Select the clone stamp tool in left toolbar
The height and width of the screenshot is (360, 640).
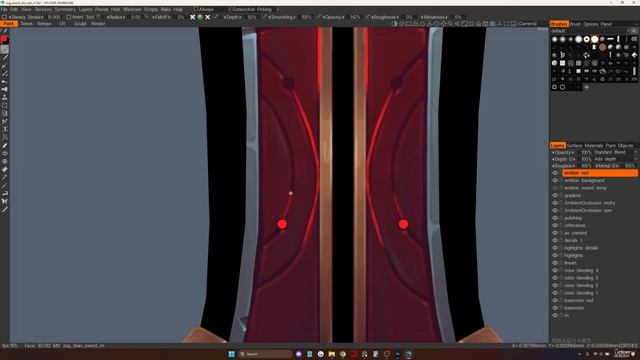coord(4,98)
